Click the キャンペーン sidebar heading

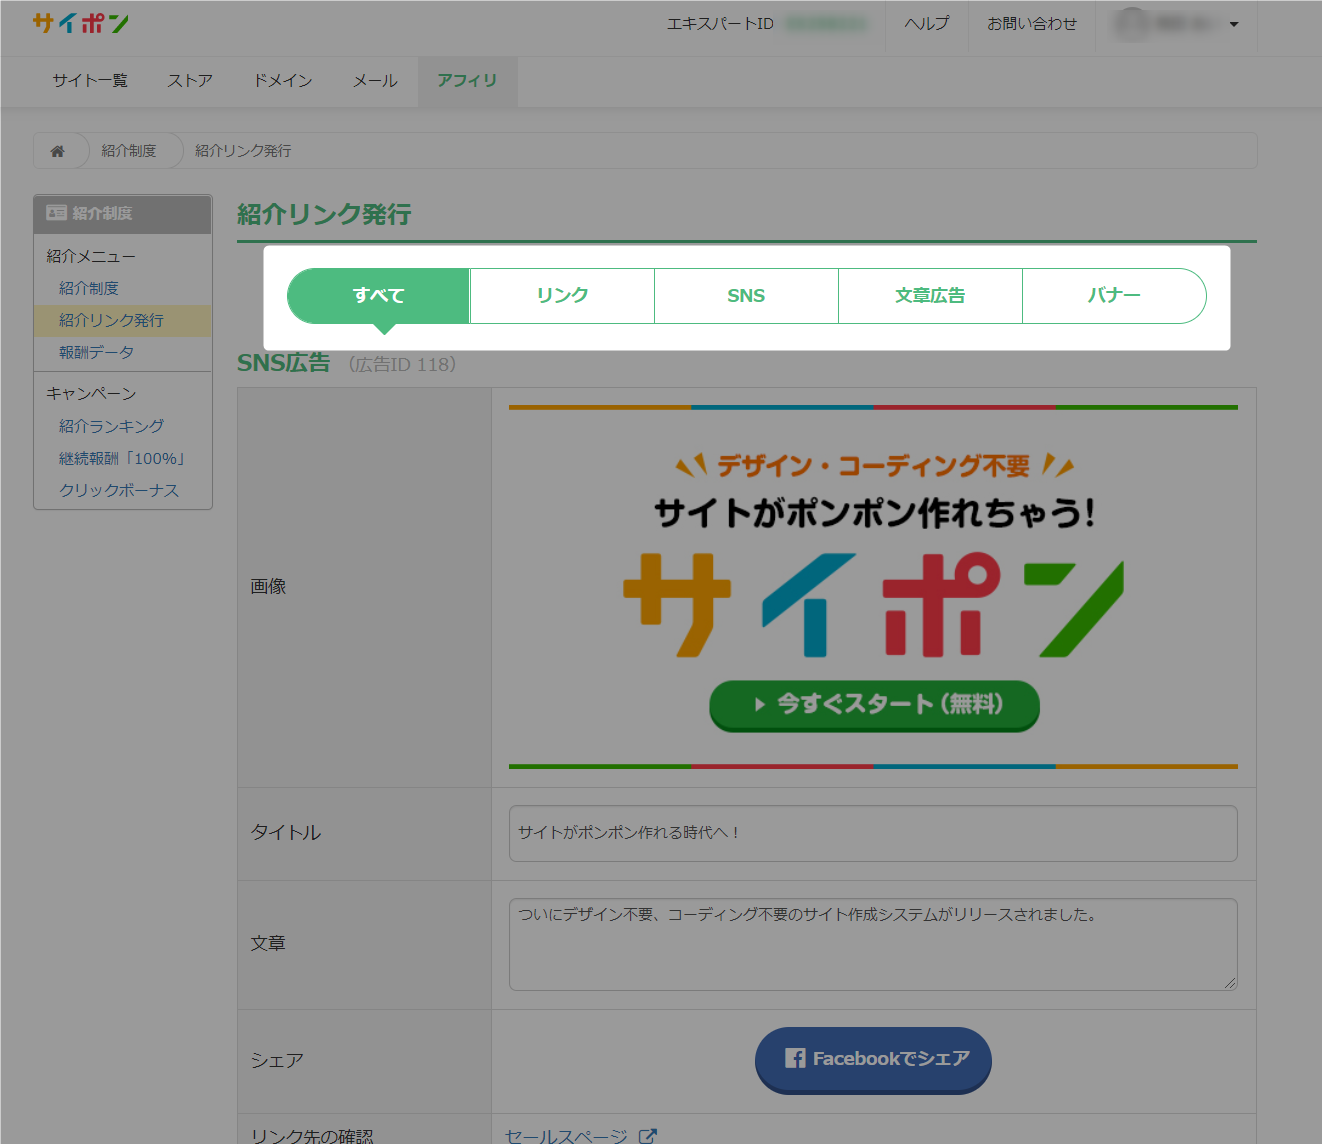91,393
